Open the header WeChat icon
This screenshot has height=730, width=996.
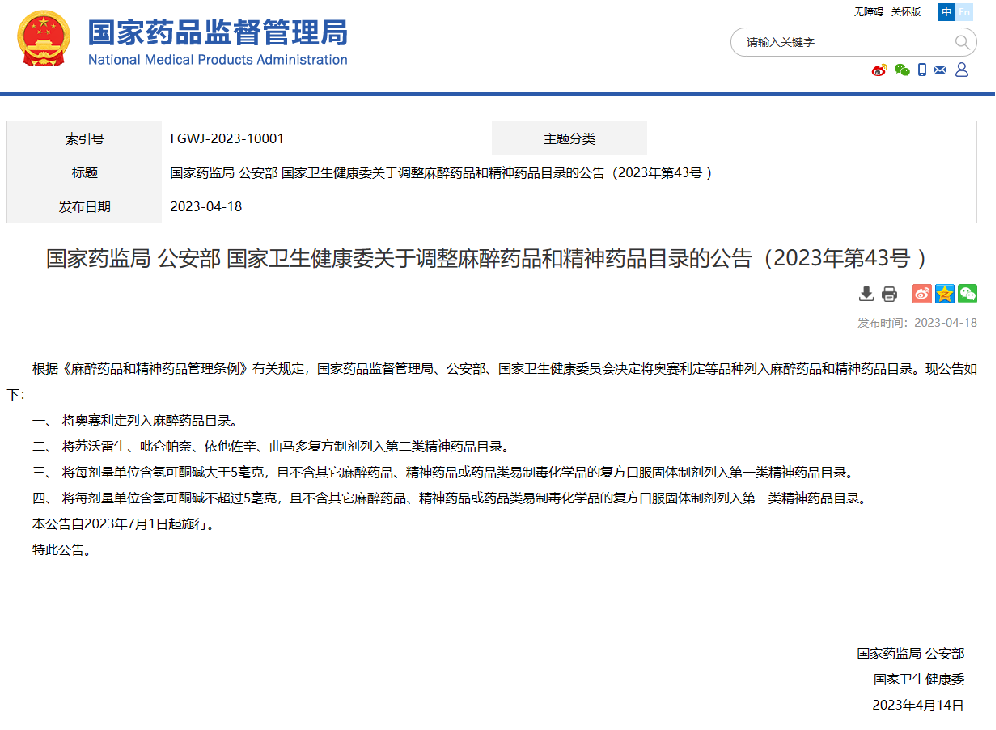902,70
